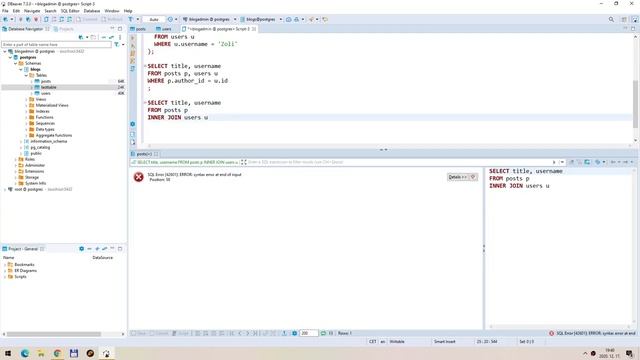The width and height of the screenshot is (640, 360).
Task: Select the posts table in the tree
Action: pyautogui.click(x=46, y=81)
